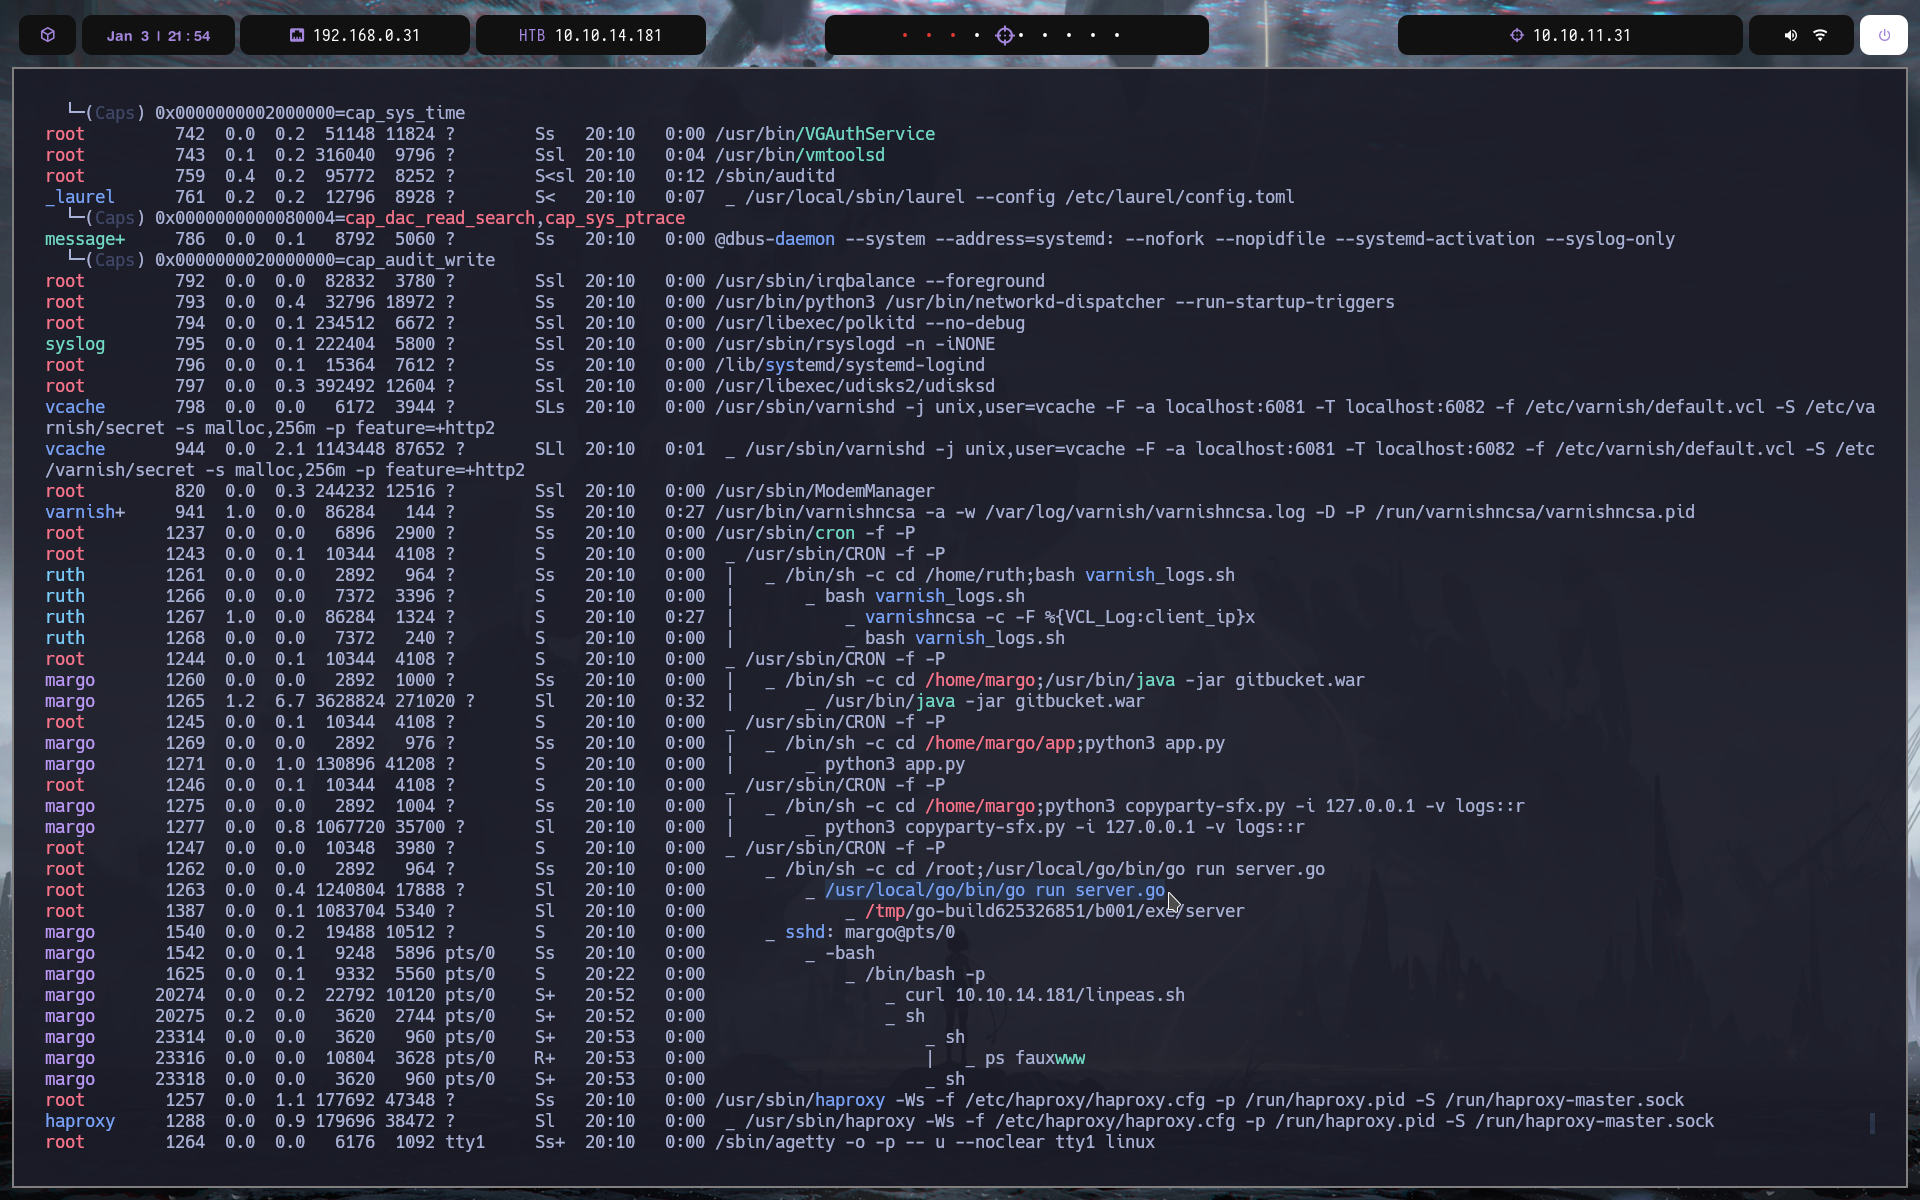Open the Wi-Fi network icon
This screenshot has height=1200, width=1920.
1820,35
